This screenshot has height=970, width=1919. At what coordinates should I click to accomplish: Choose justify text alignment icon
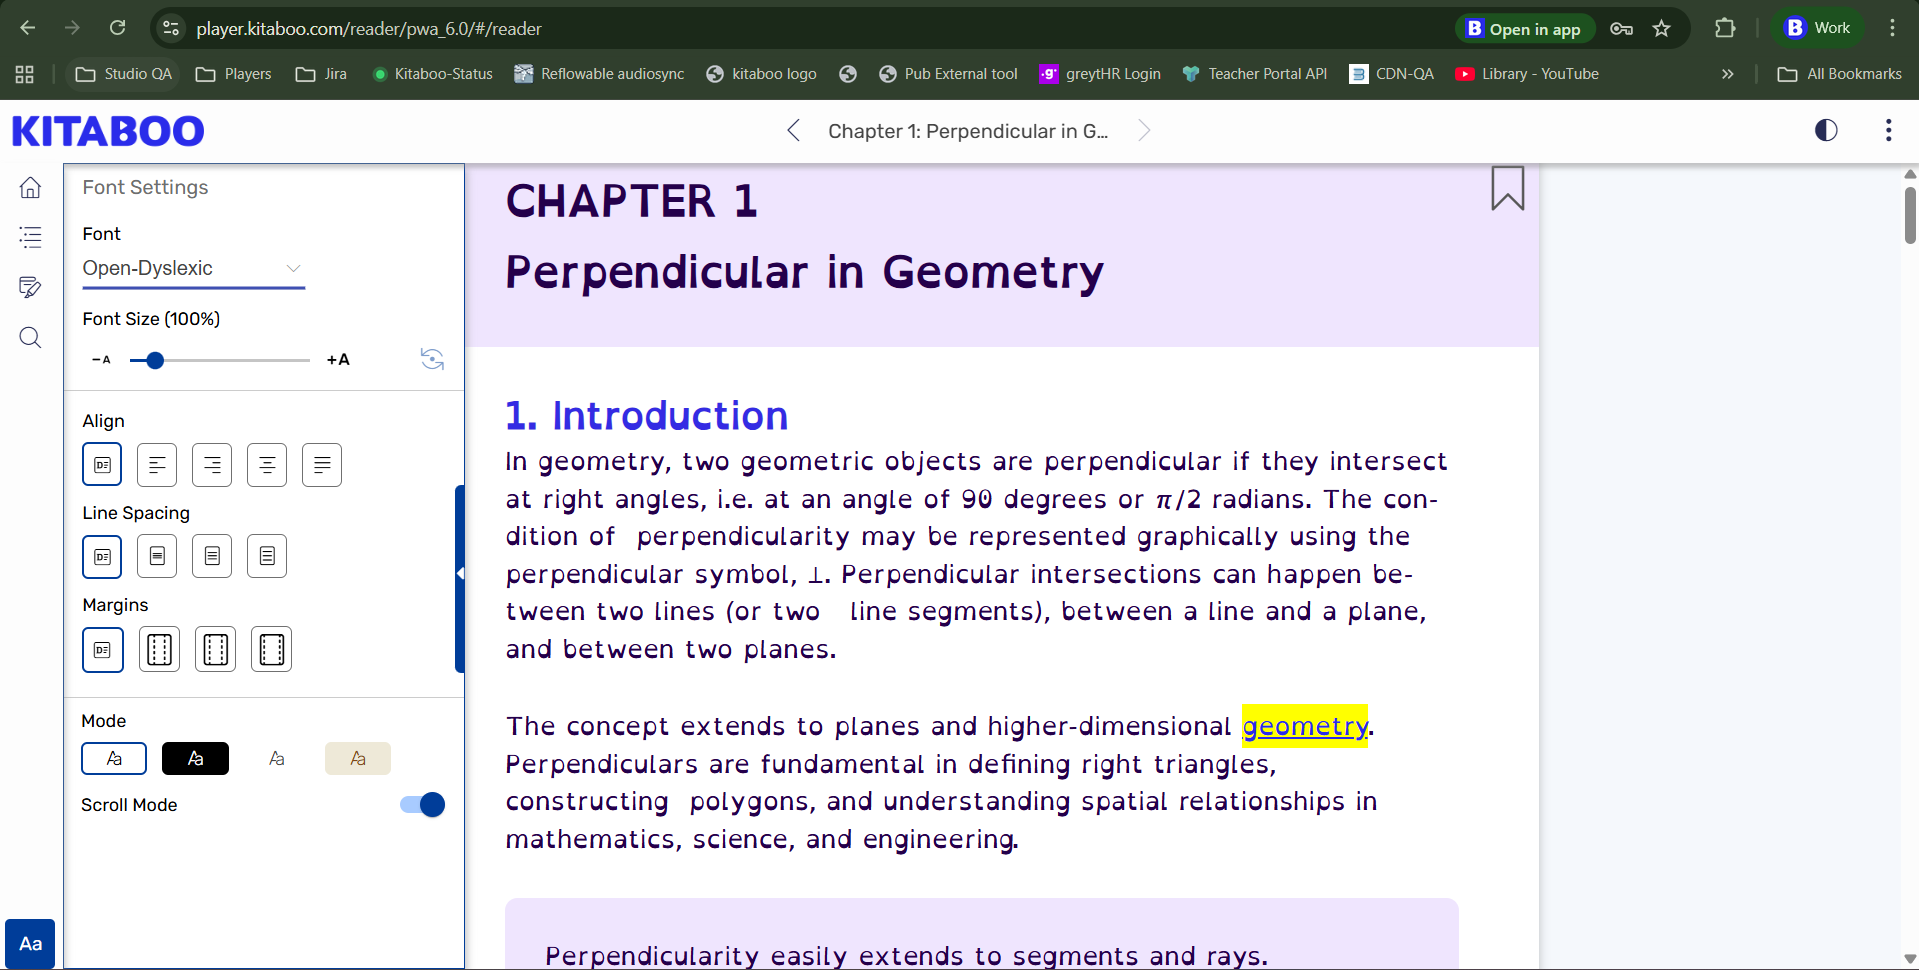(322, 465)
